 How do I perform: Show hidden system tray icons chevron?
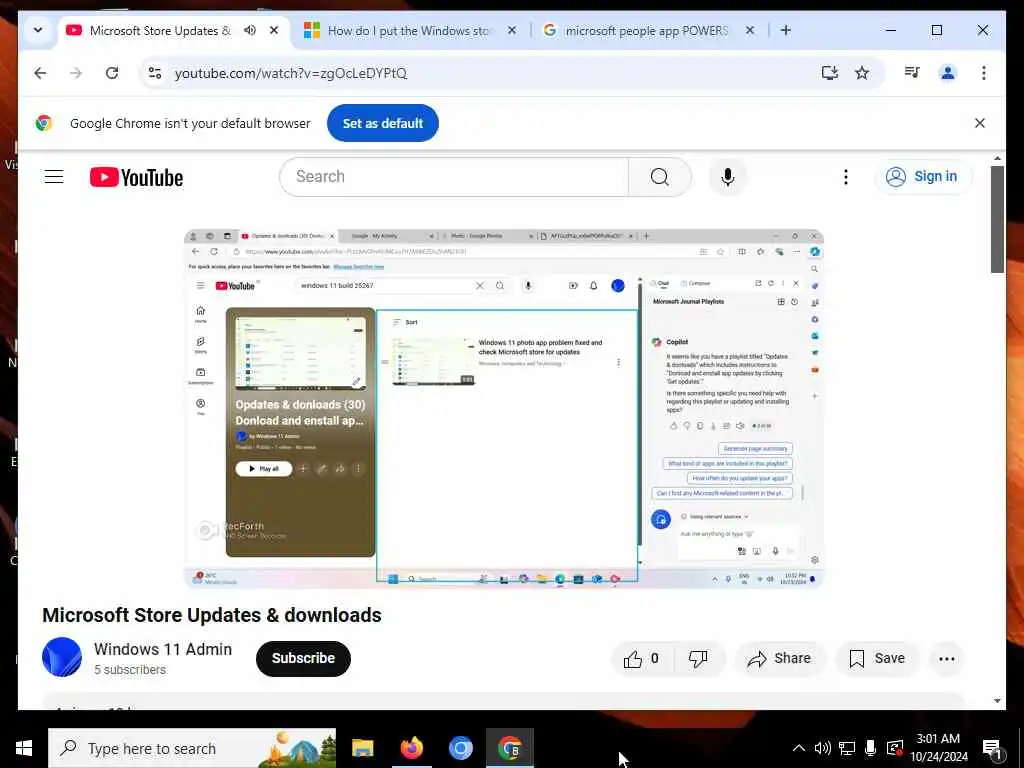(x=798, y=748)
